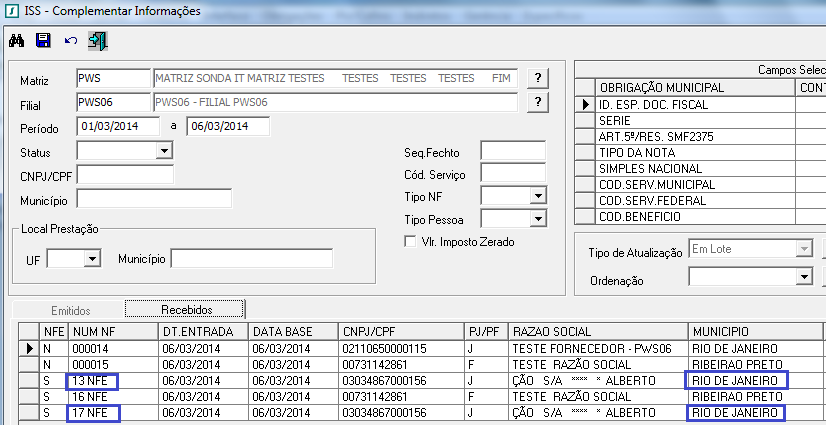Toggle the Vlr. Imposto Zerado checkbox

(409, 241)
